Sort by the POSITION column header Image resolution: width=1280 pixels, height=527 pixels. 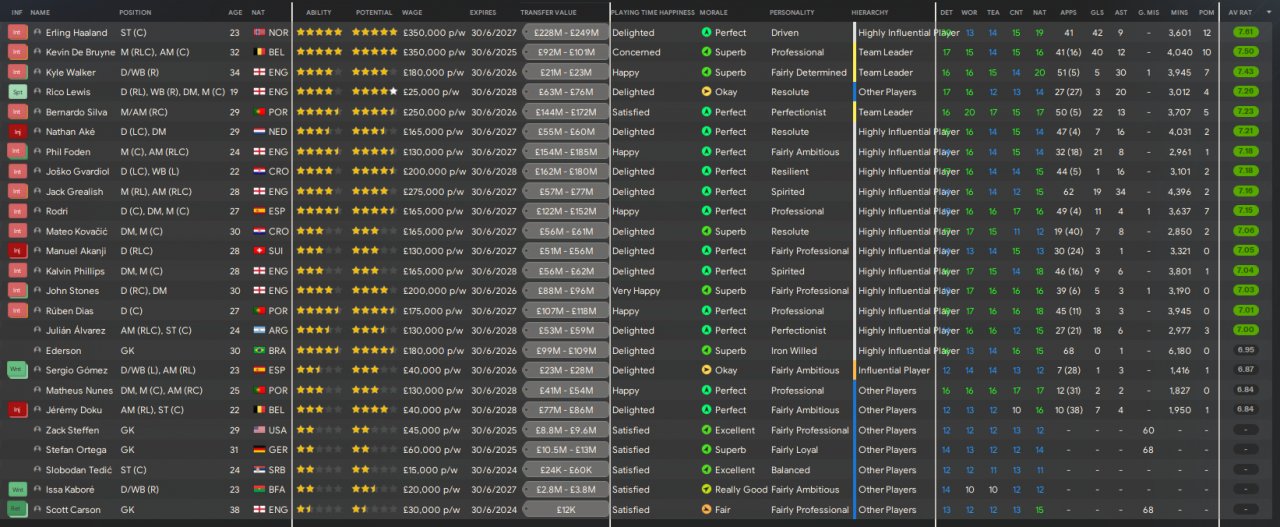135,12
